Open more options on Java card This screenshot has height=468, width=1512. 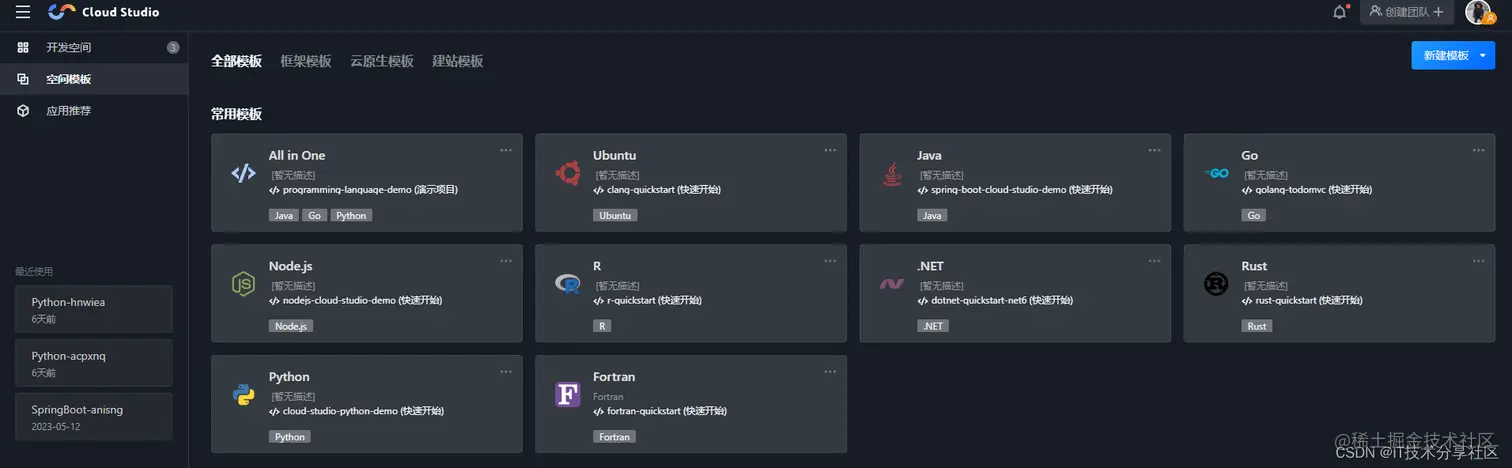click(1154, 150)
